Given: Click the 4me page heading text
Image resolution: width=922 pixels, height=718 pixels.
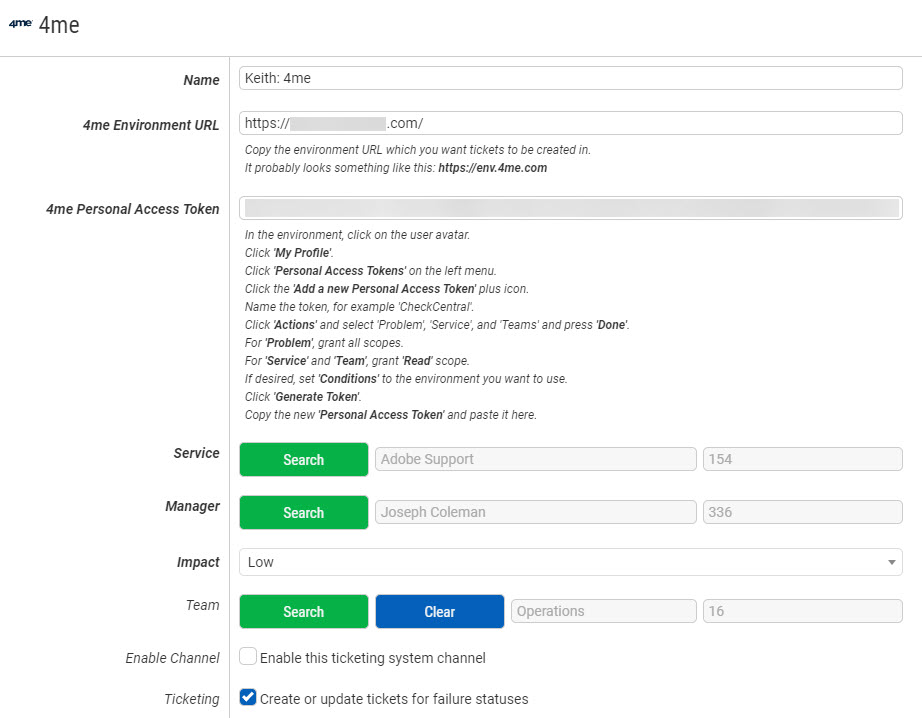Looking at the screenshot, I should coord(59,26).
